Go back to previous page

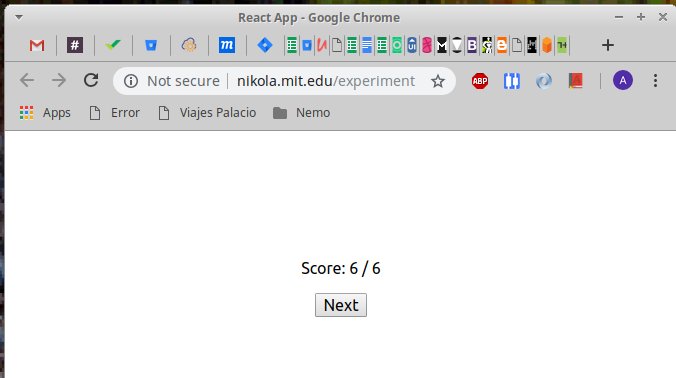pos(27,80)
